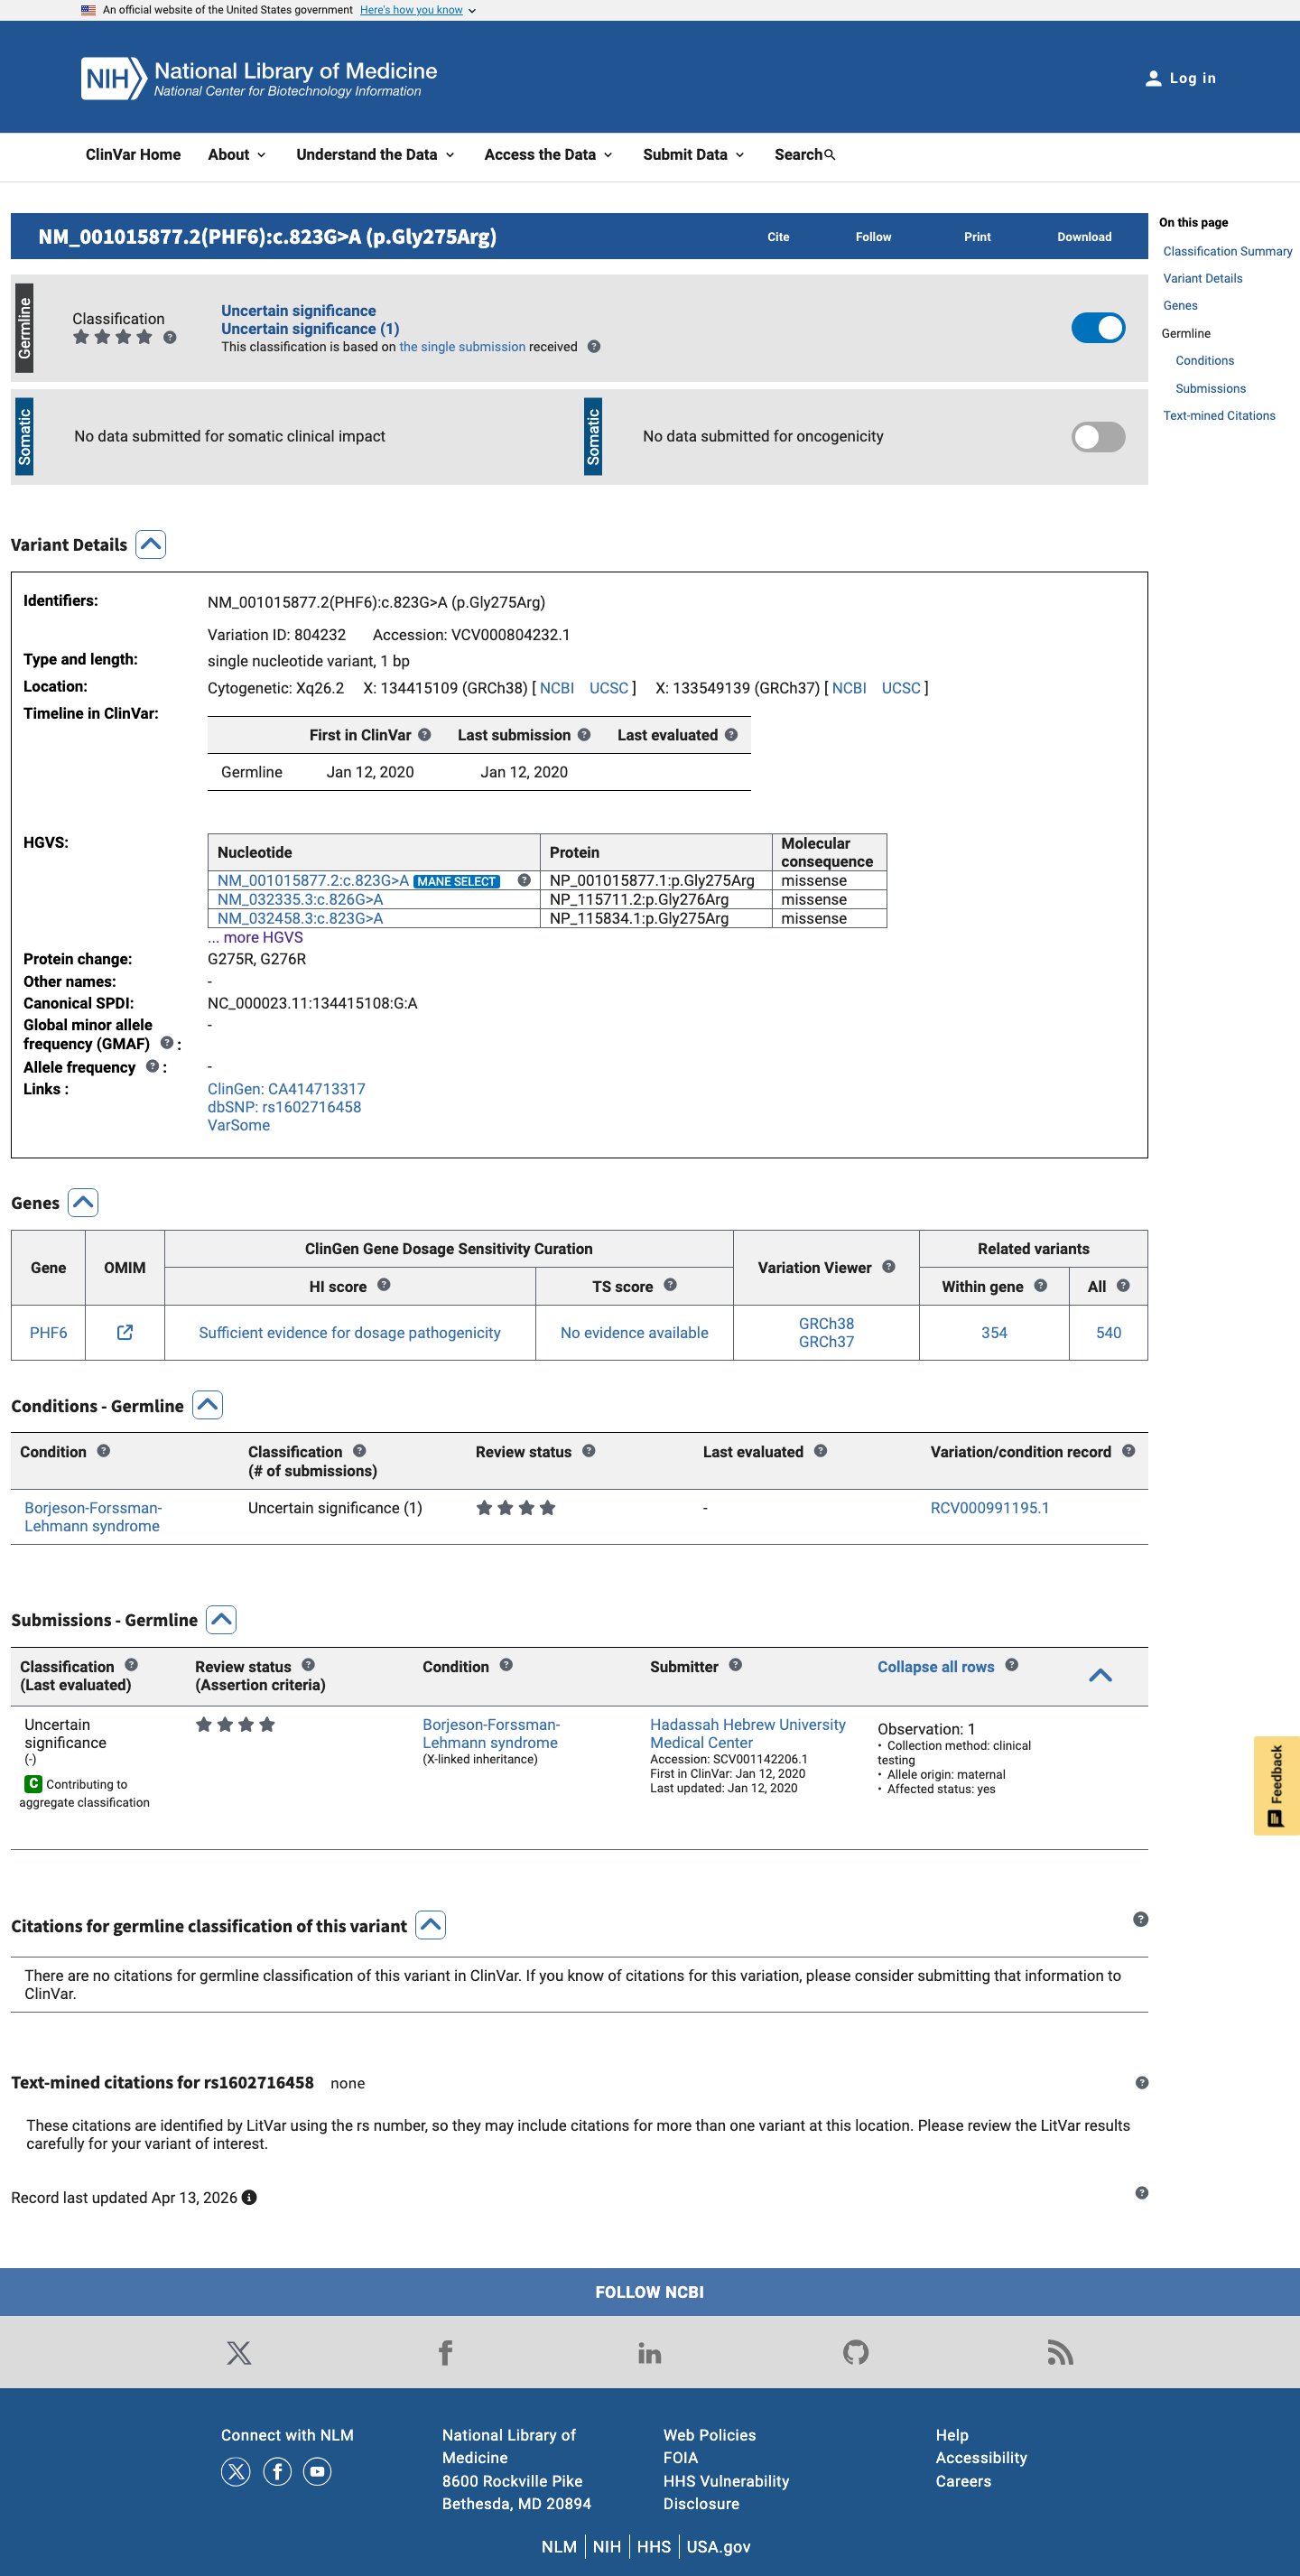Image resolution: width=1300 pixels, height=2576 pixels.
Task: Click Within gene help icon
Action: (1041, 1286)
